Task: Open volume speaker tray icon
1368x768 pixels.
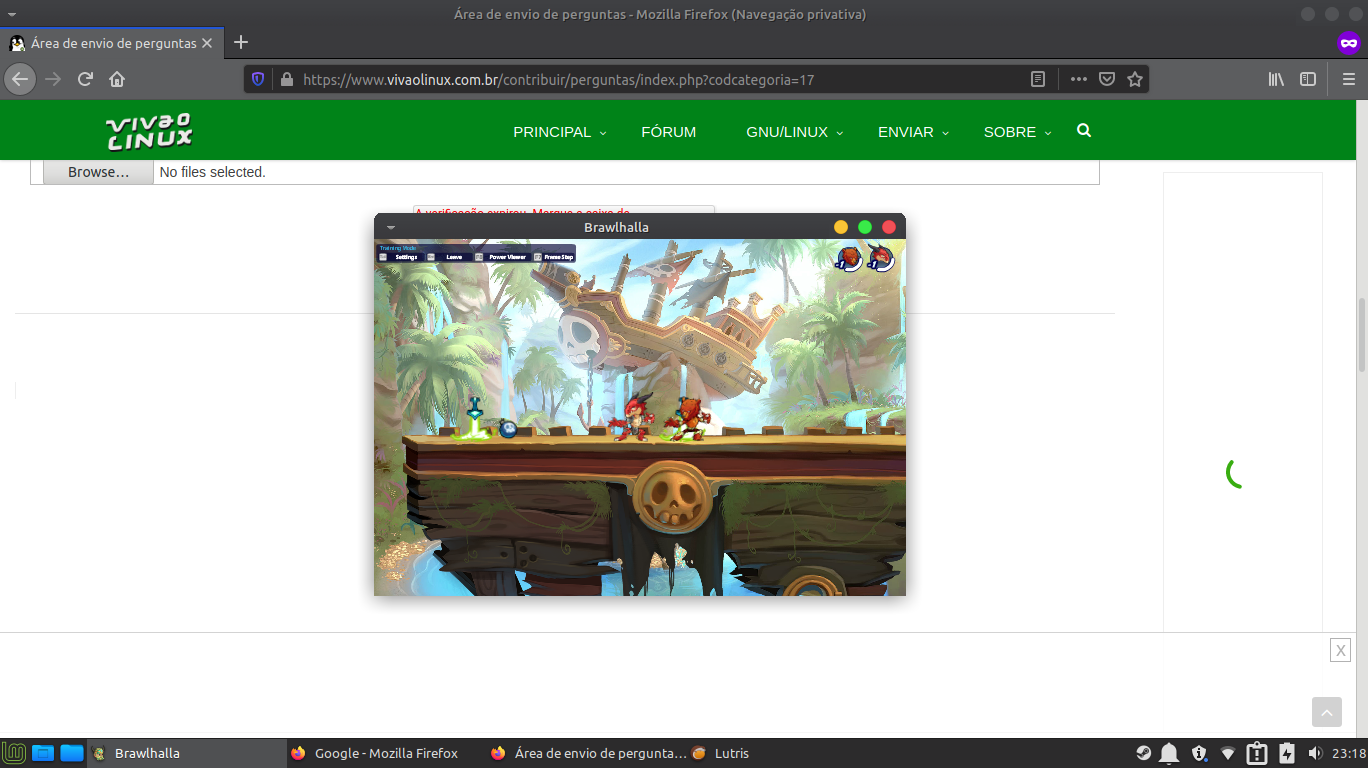Action: tap(1315, 753)
